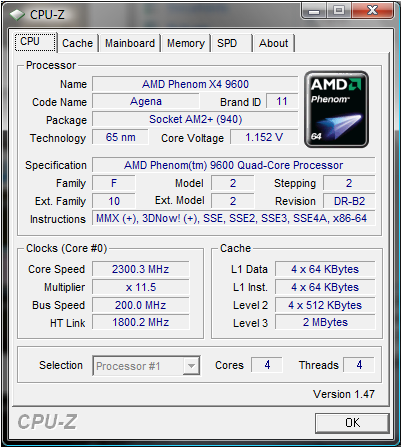Click the maximize window button

(338, 11)
